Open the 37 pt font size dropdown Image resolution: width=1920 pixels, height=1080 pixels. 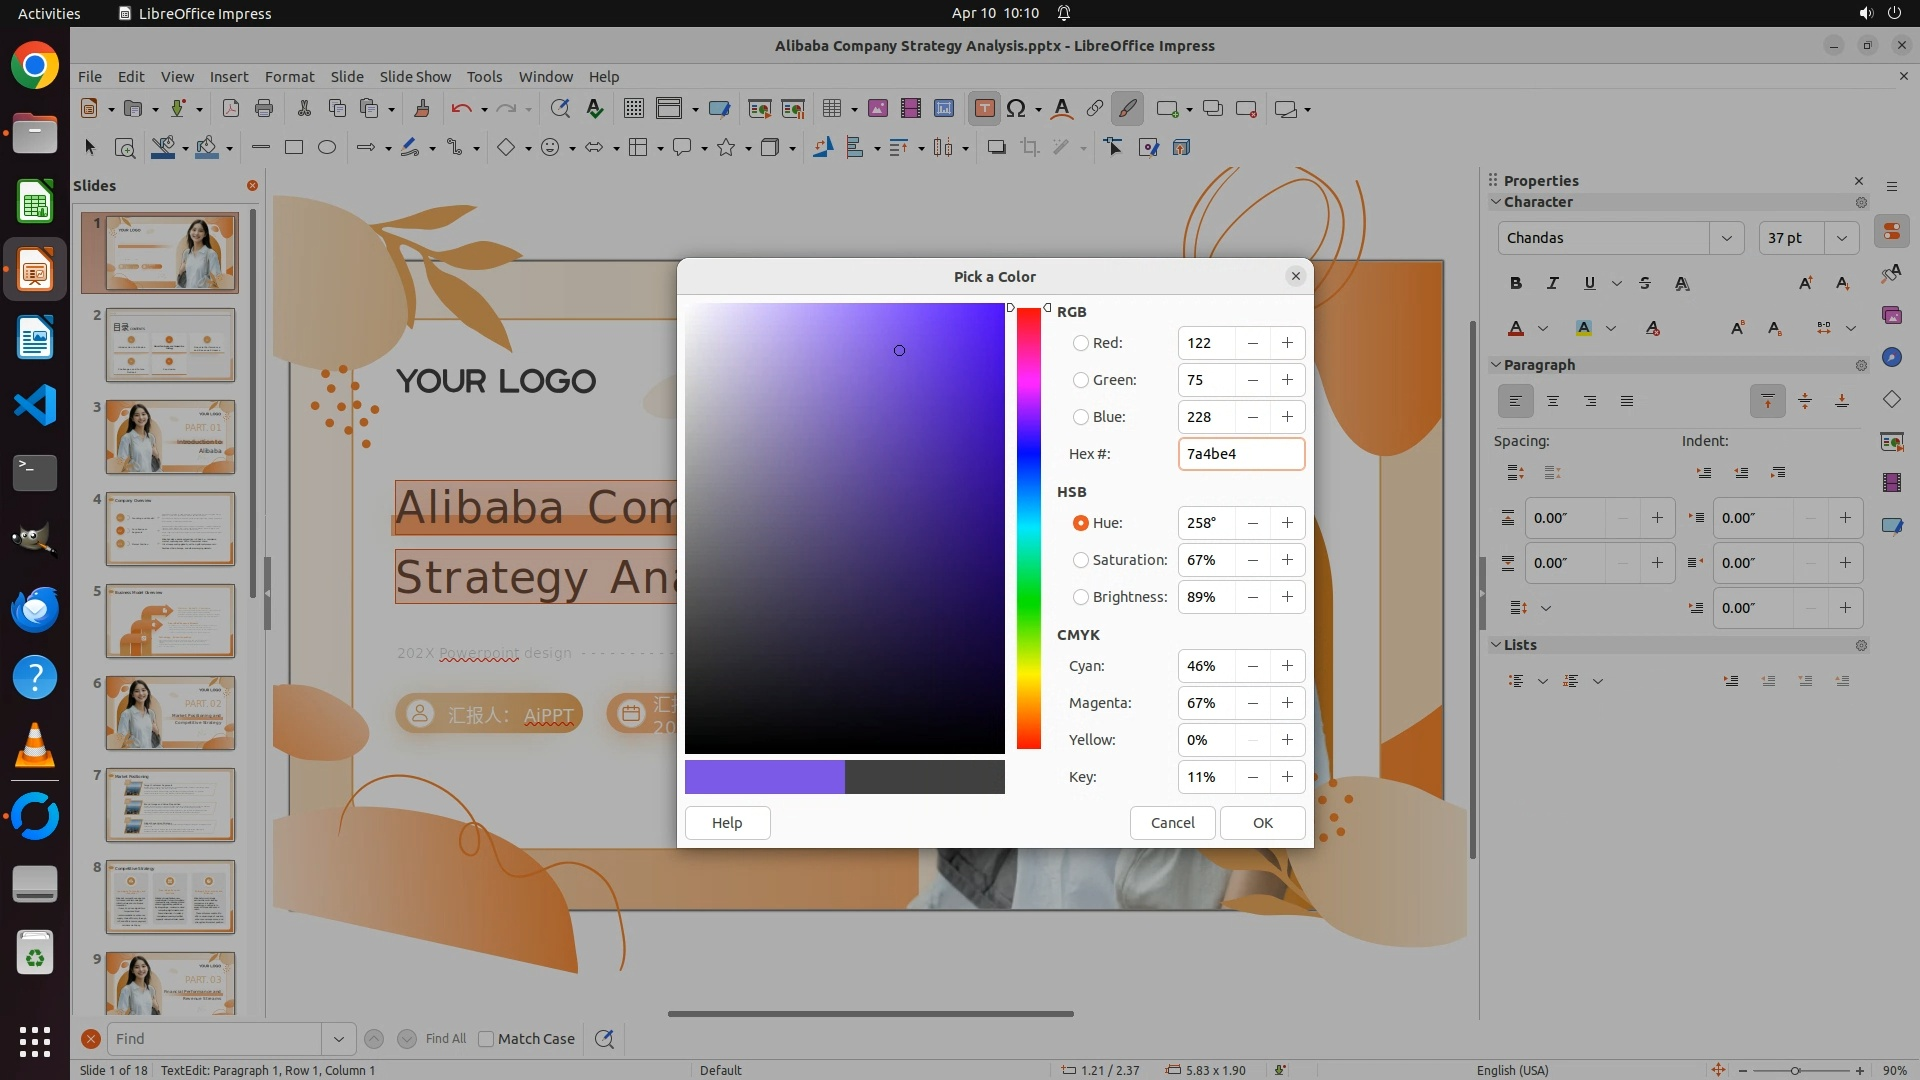(x=1841, y=238)
